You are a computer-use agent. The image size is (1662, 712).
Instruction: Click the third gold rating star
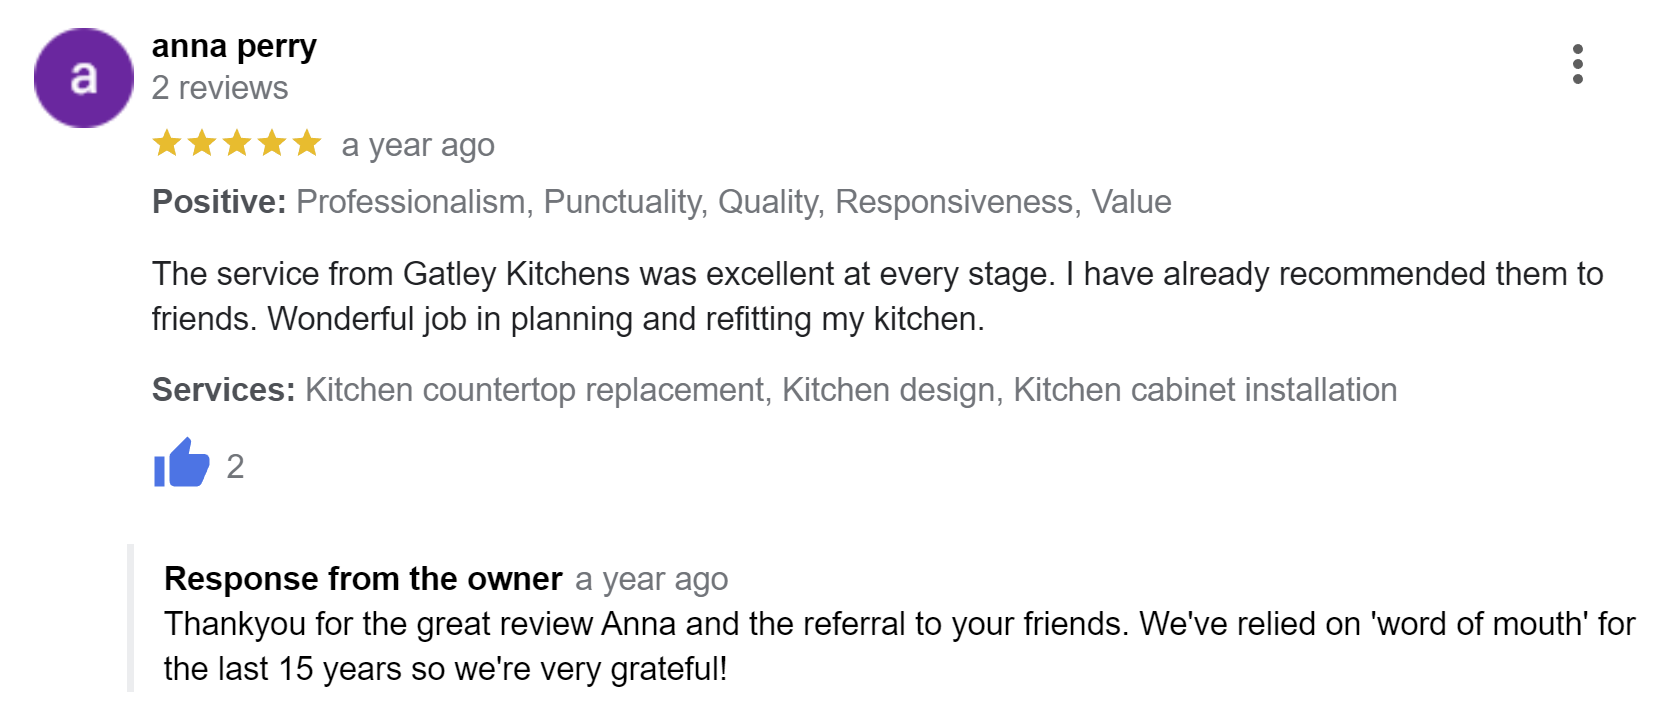pos(237,144)
